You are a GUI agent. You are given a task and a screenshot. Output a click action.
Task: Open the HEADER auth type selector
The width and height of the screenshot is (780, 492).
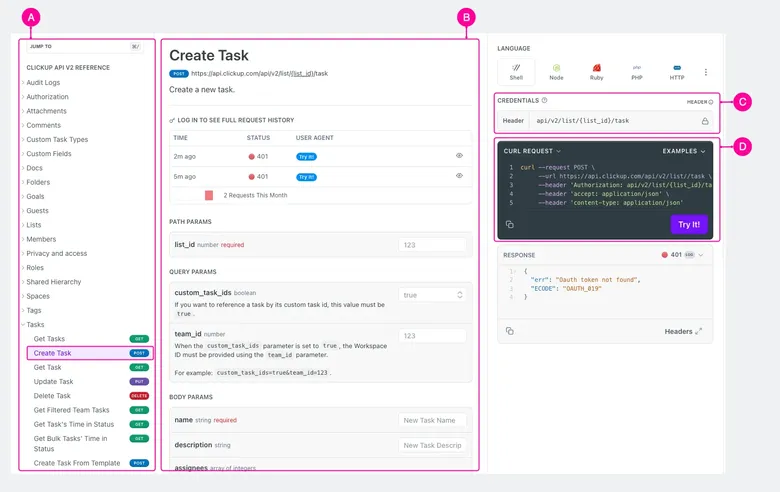[700, 102]
